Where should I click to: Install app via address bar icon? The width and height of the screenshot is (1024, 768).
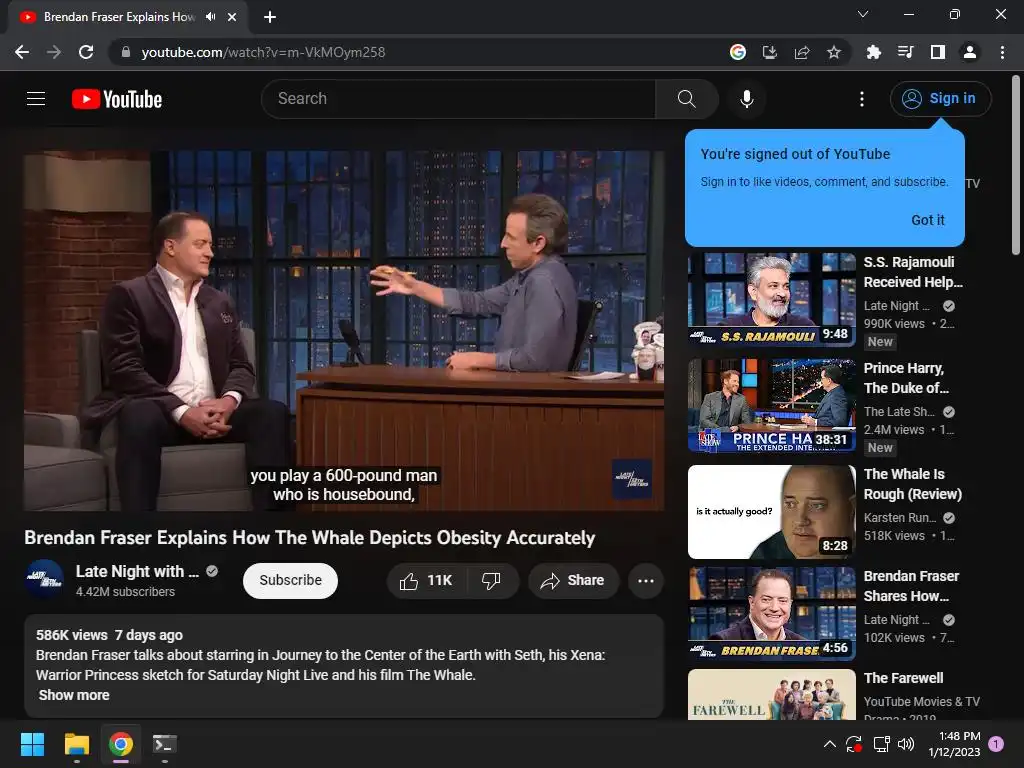coord(770,52)
